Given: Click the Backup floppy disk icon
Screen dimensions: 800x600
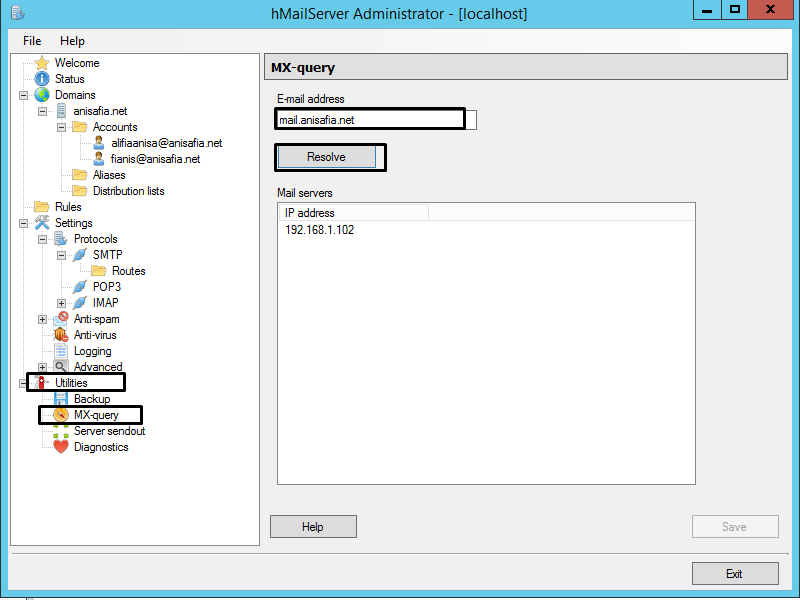Looking at the screenshot, I should pyautogui.click(x=61, y=398).
